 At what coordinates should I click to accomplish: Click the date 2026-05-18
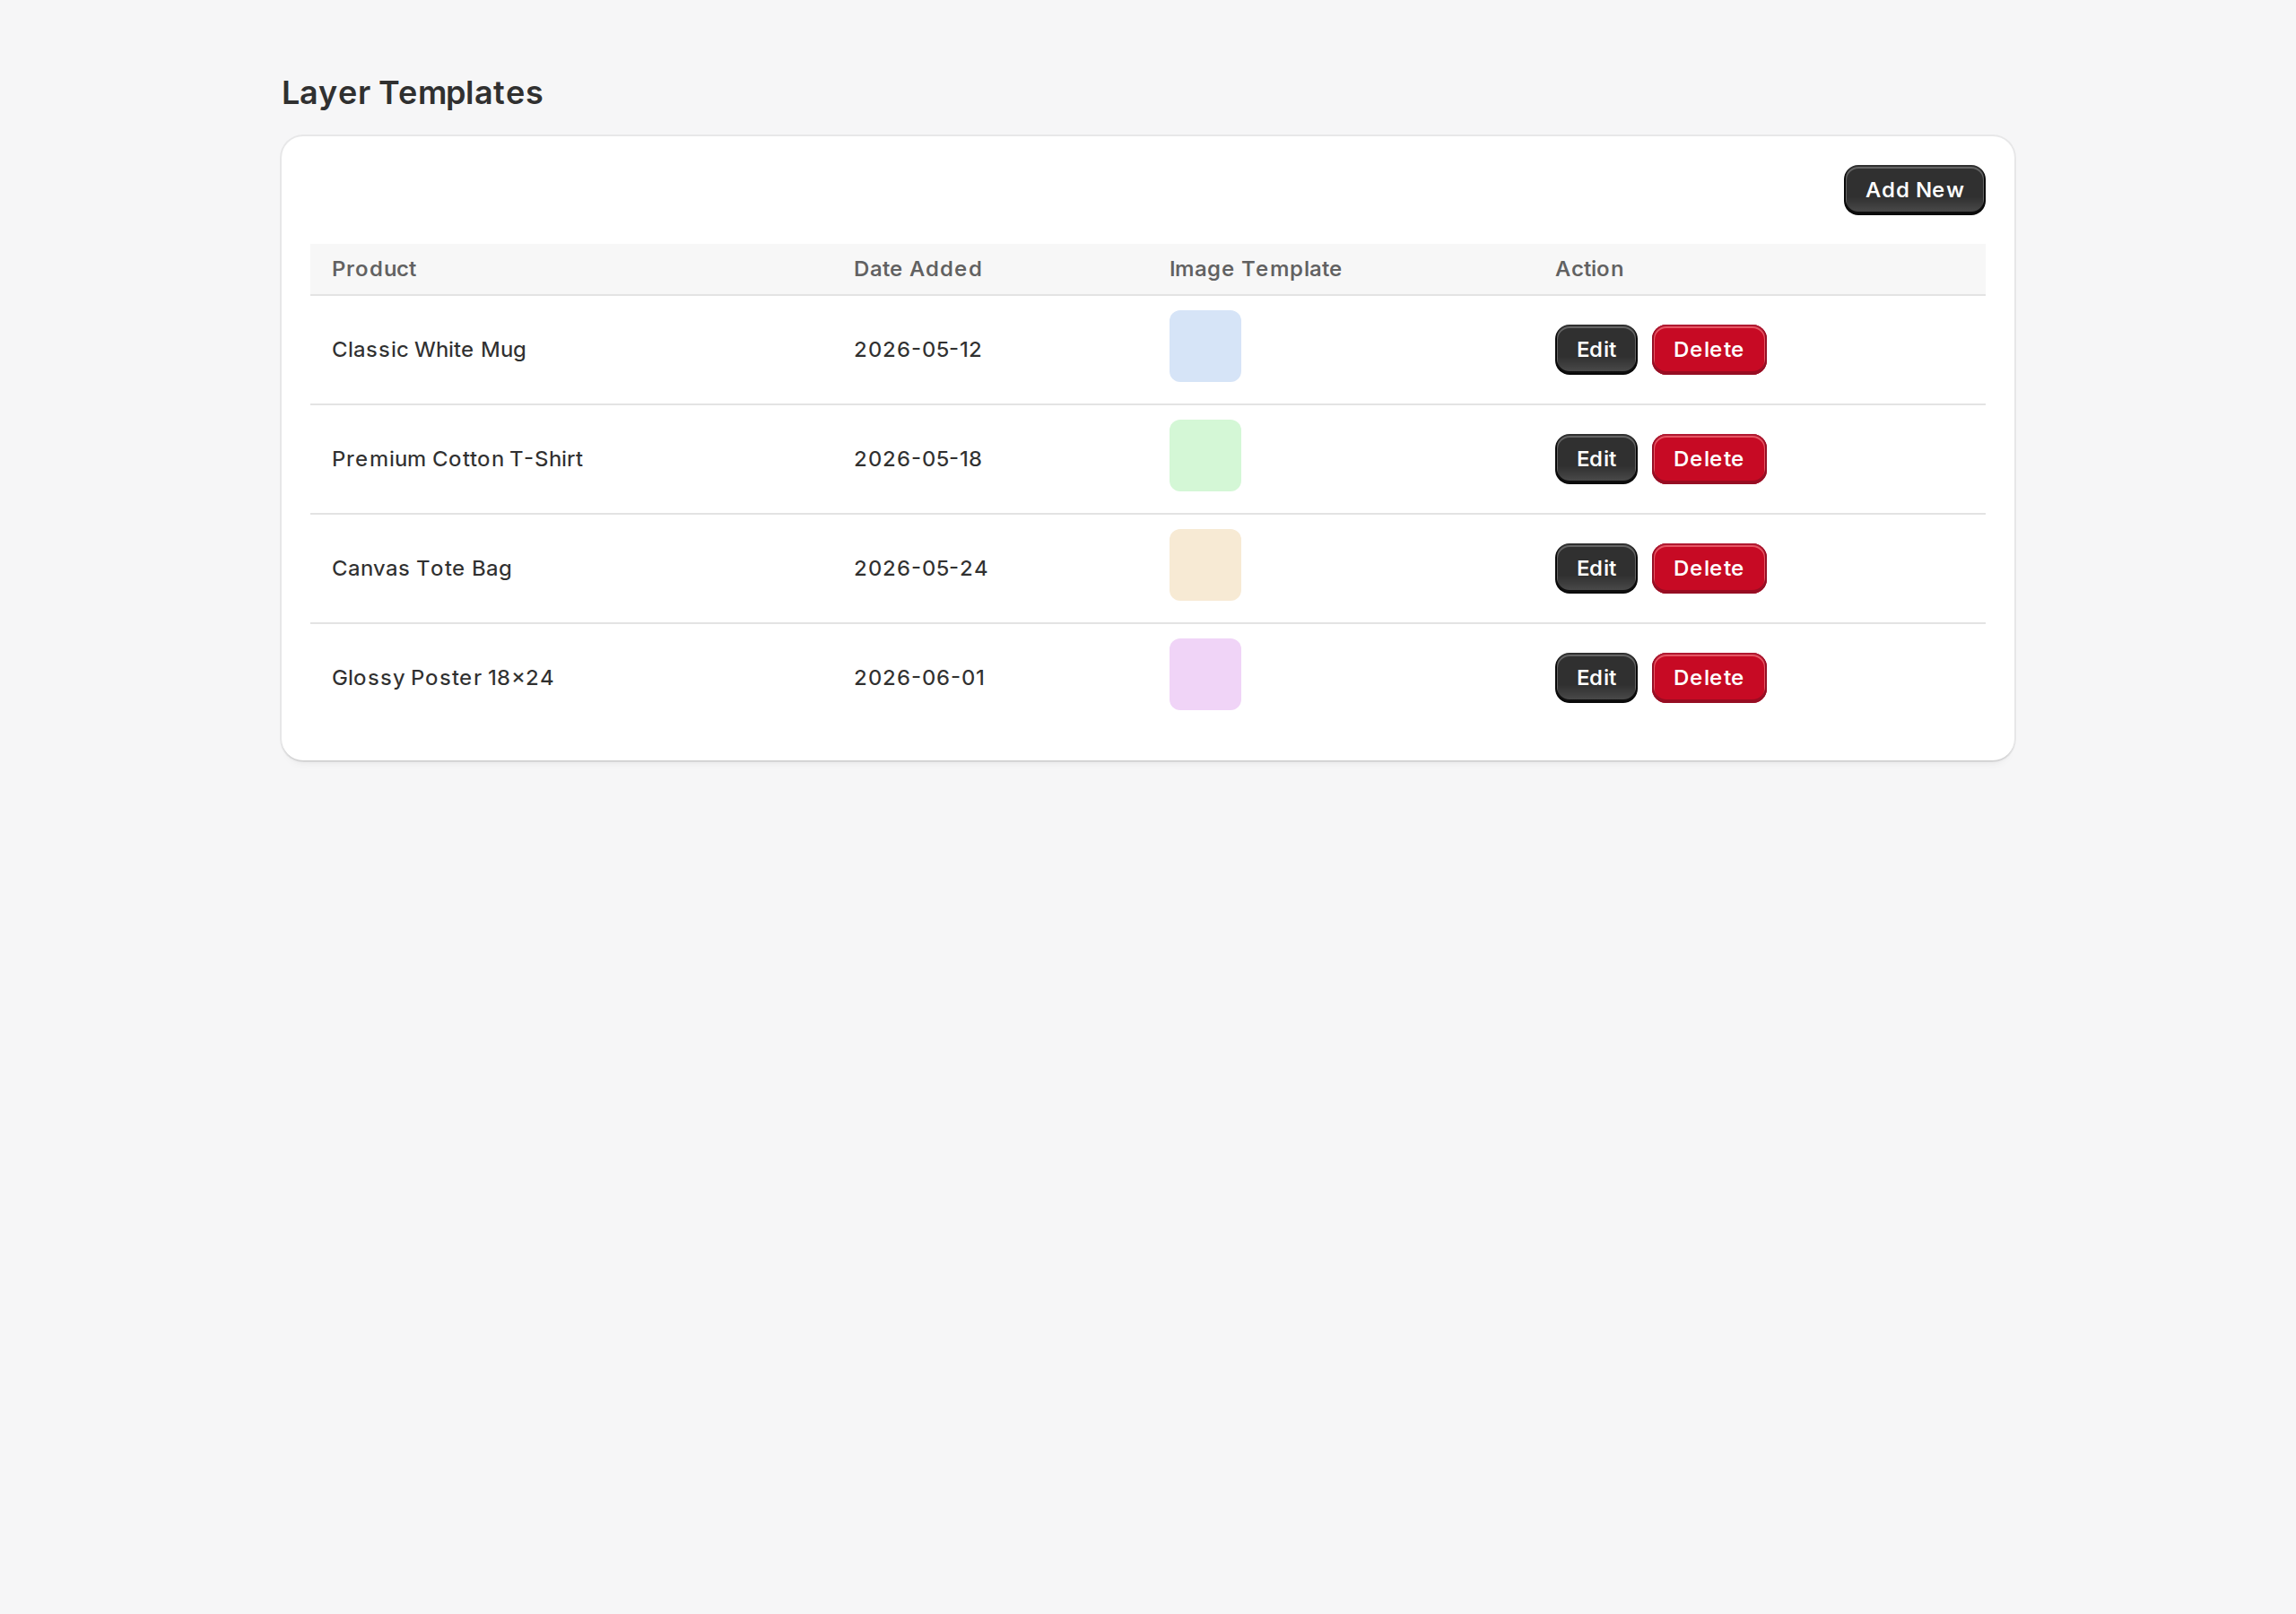coord(918,459)
